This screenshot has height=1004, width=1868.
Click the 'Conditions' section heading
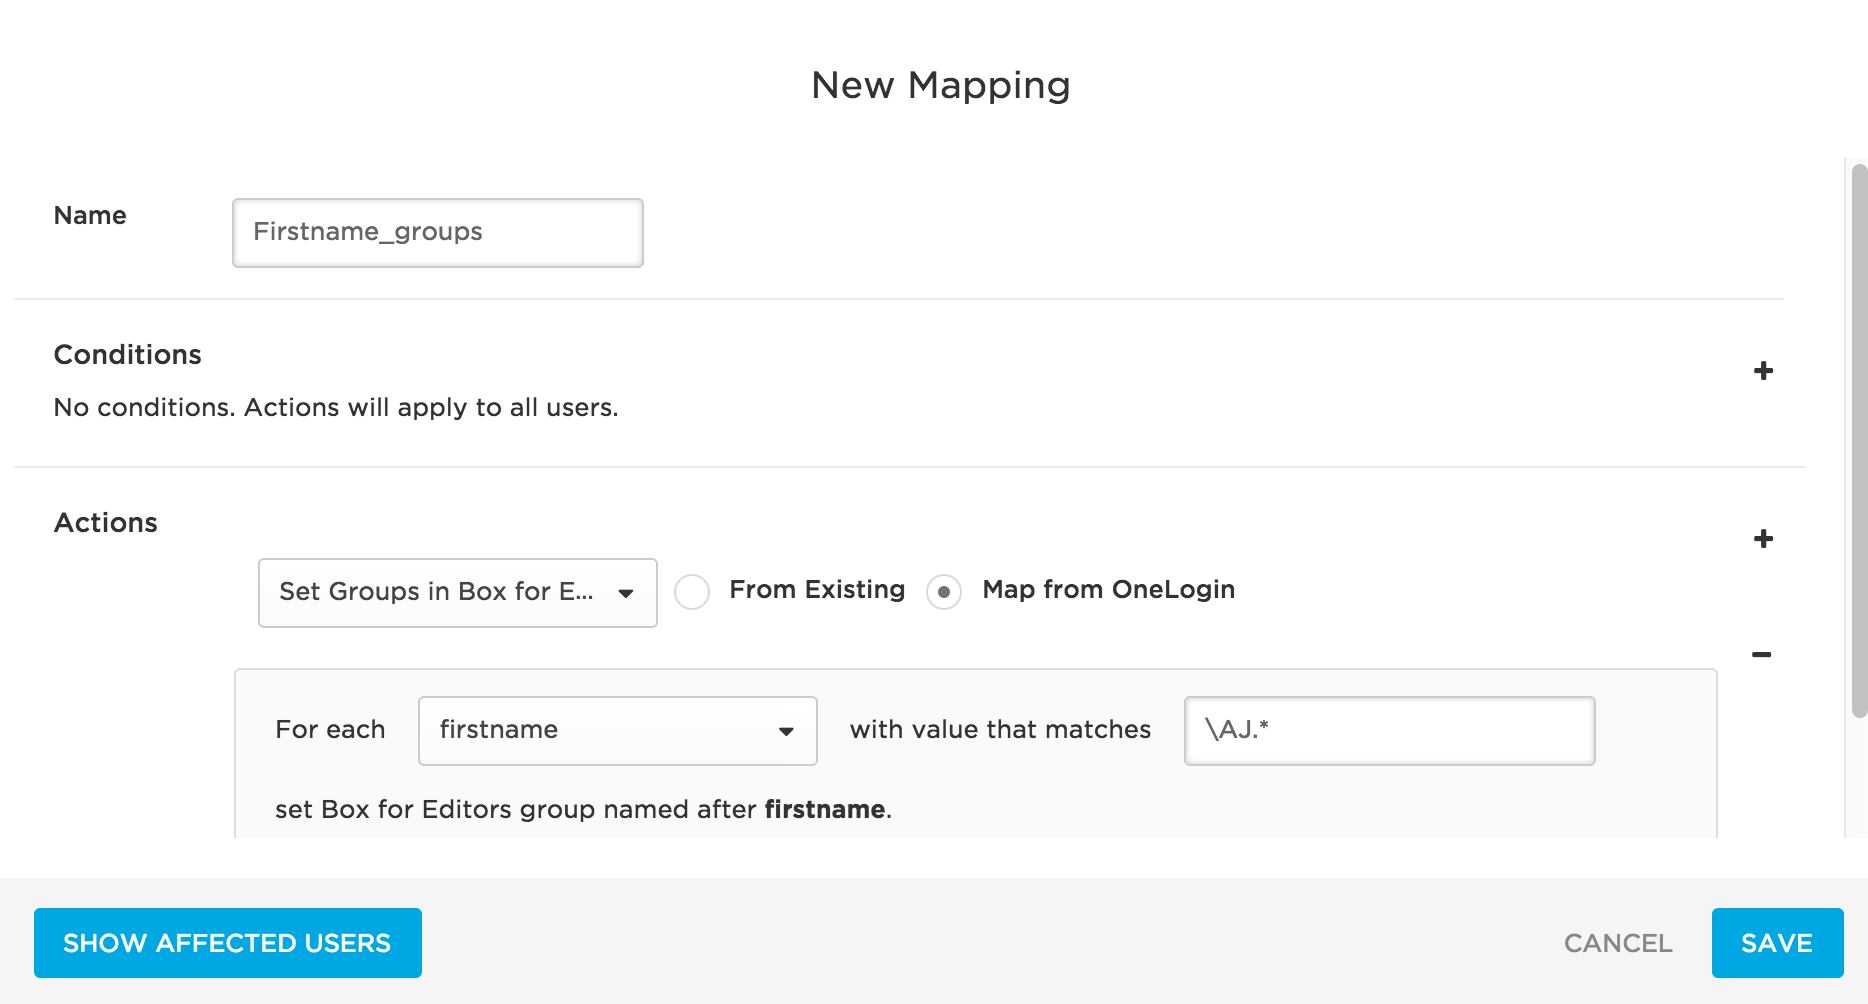tap(127, 354)
